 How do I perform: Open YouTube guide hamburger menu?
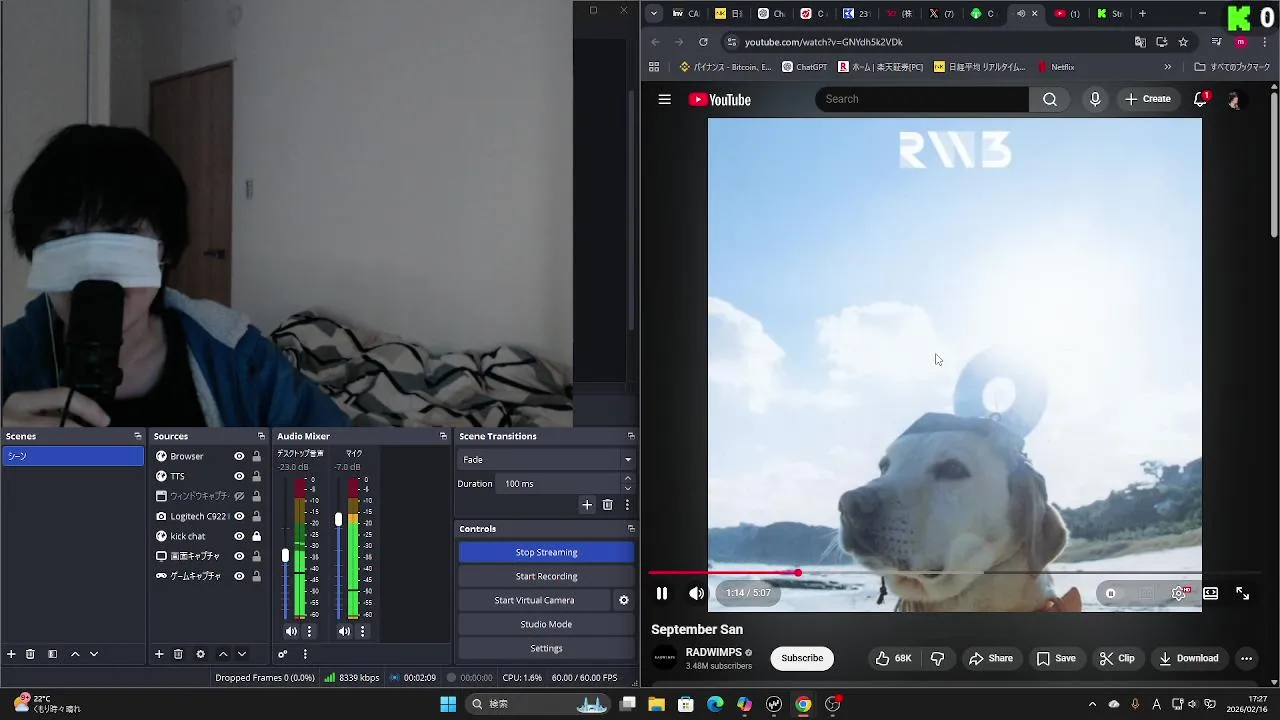pos(664,99)
